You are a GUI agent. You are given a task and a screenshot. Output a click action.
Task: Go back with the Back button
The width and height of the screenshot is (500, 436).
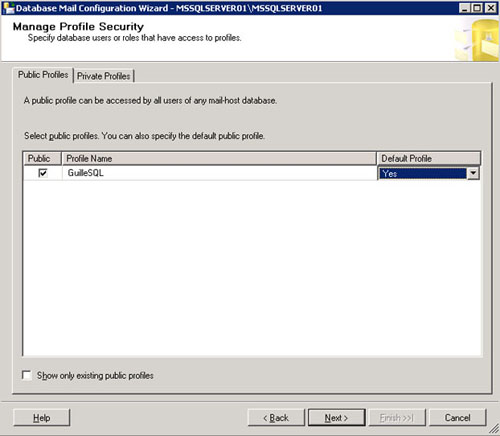coord(276,418)
